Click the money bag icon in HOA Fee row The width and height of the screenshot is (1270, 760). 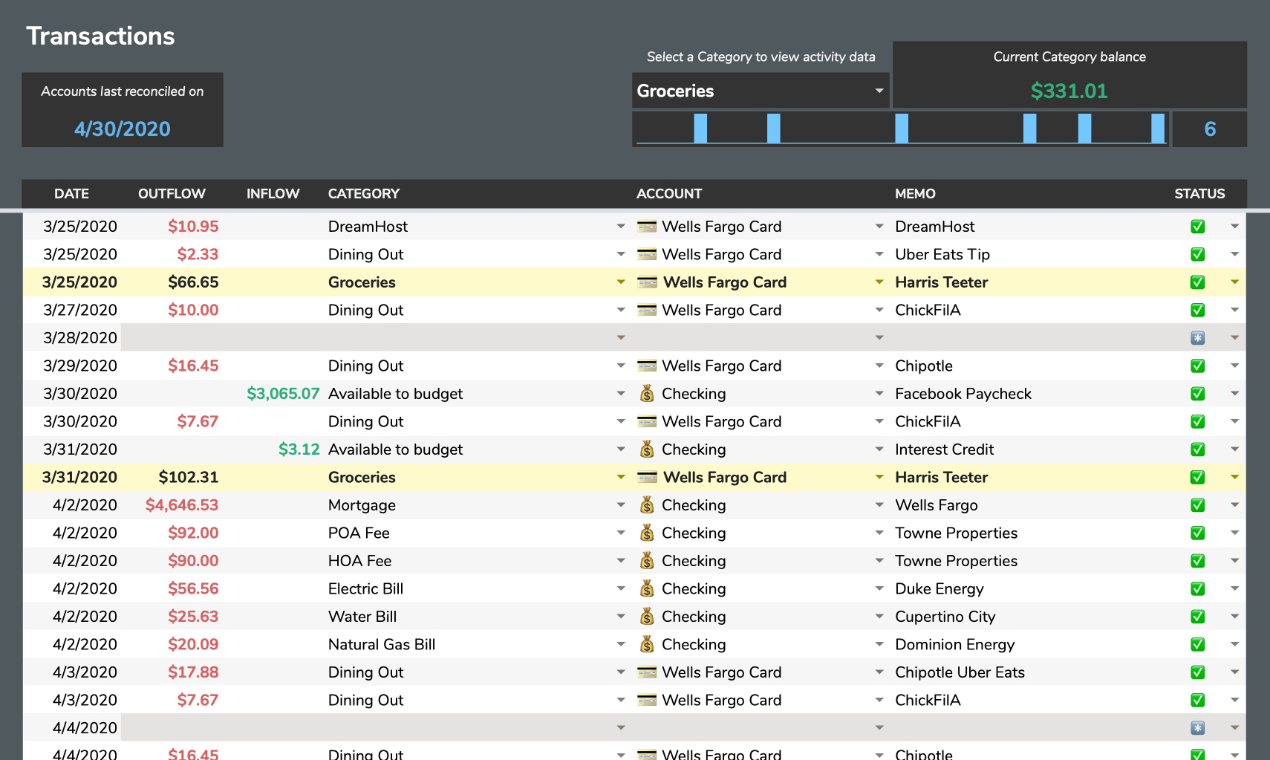647,561
